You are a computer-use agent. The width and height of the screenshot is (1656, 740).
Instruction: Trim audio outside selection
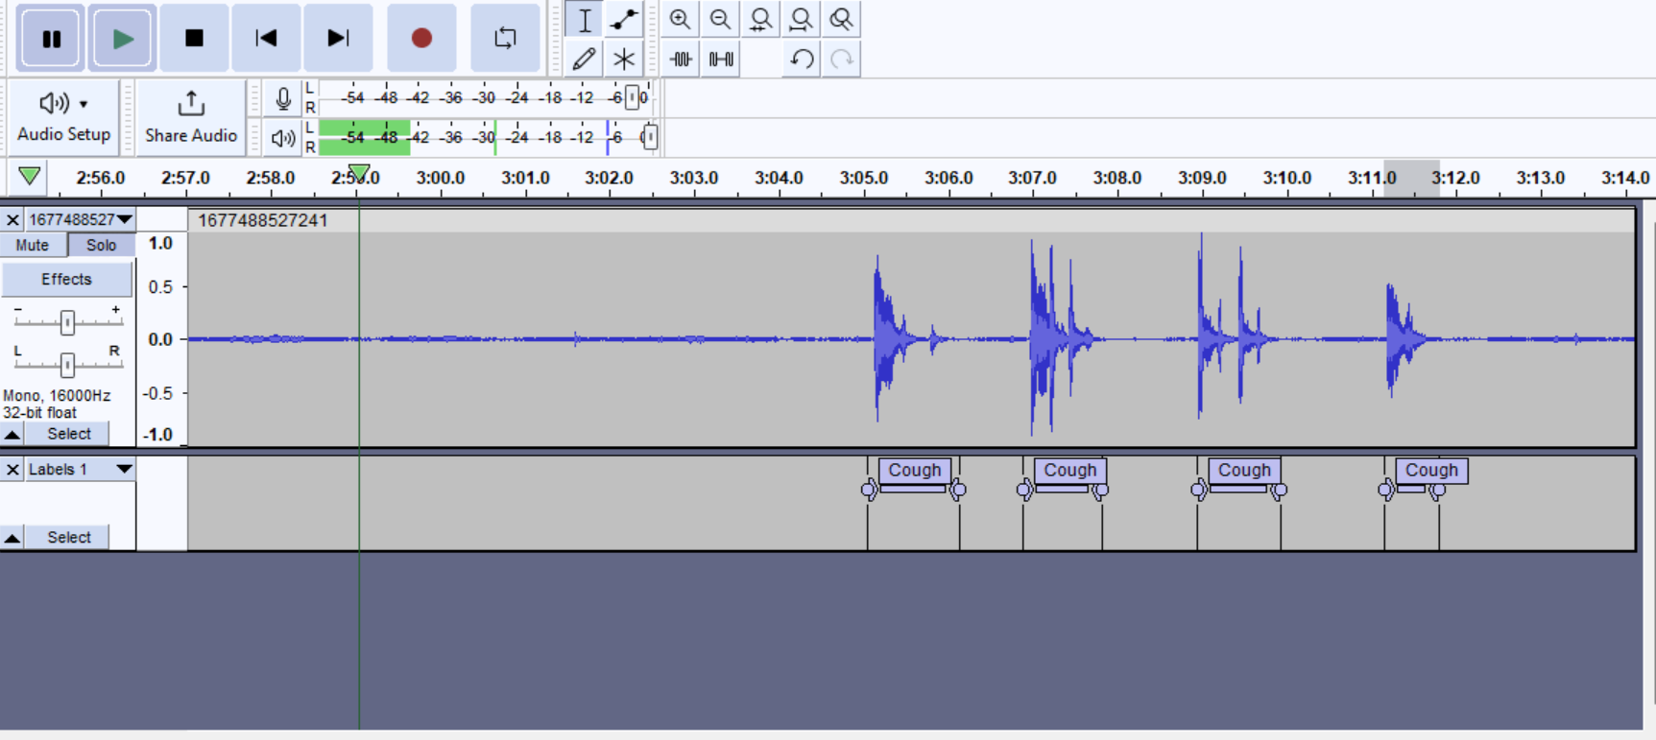tap(681, 59)
